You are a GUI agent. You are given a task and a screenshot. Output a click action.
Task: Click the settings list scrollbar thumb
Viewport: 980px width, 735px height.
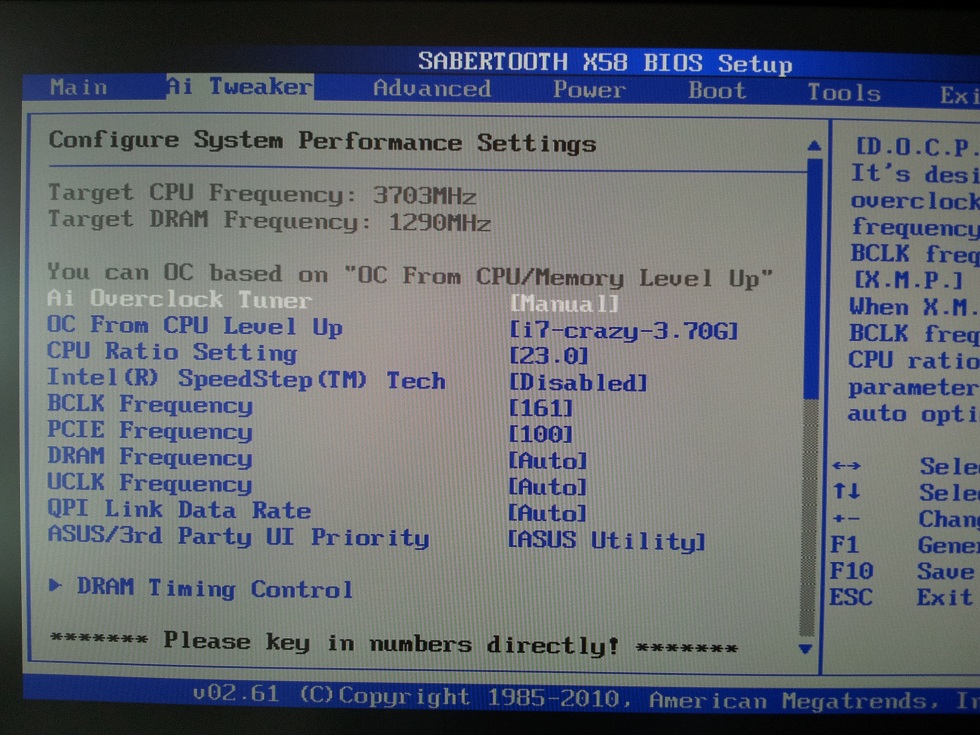click(813, 279)
